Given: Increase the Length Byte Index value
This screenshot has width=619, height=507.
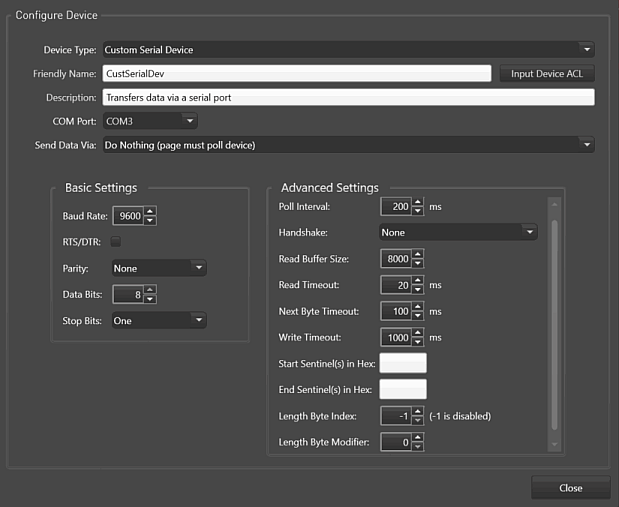Looking at the screenshot, I should tap(418, 411).
